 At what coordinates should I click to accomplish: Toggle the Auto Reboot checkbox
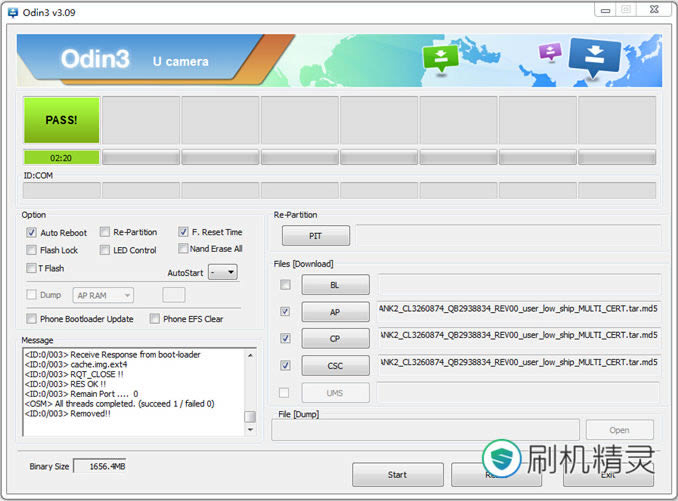(x=32, y=232)
